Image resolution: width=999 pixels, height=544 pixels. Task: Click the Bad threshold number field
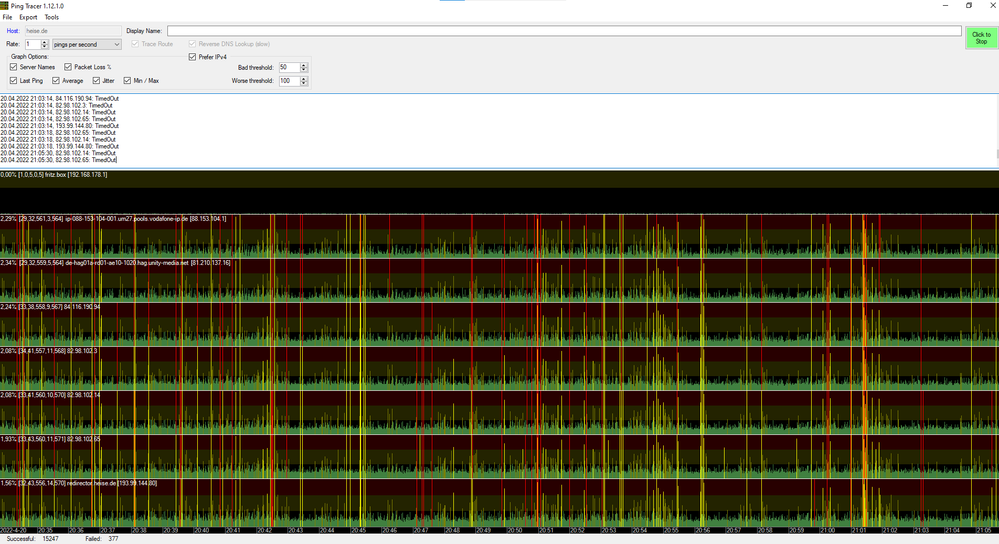(289, 68)
